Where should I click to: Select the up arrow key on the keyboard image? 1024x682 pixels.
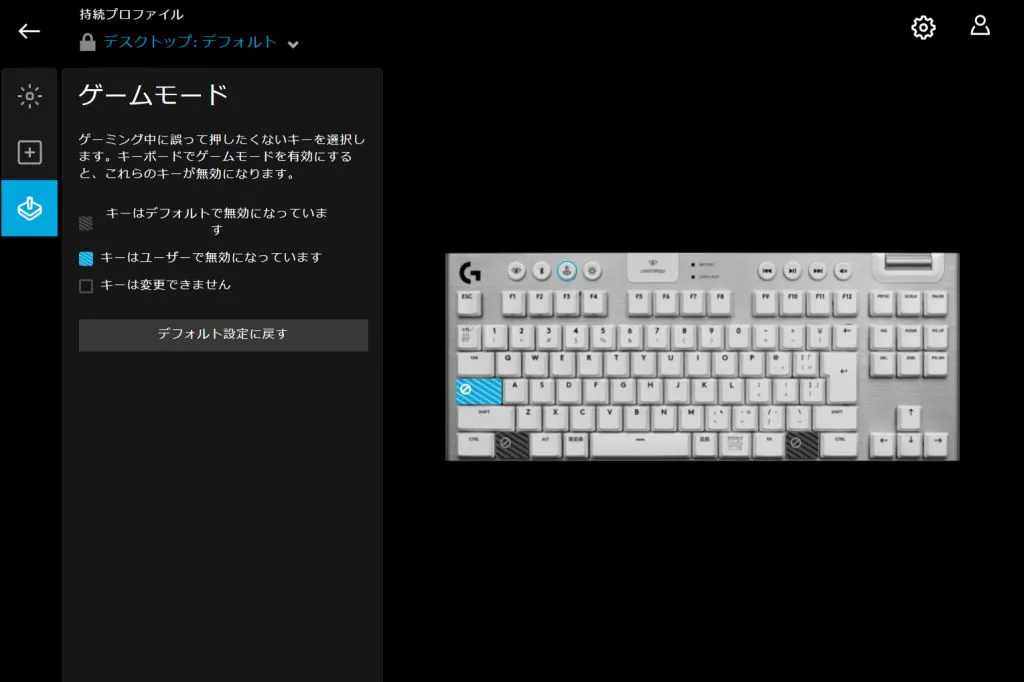point(909,416)
